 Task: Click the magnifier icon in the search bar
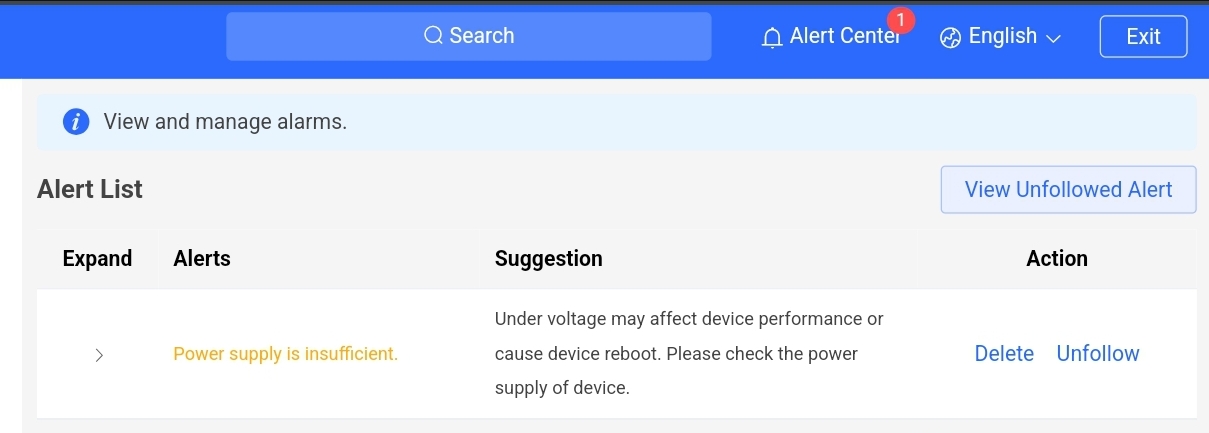[x=433, y=36]
